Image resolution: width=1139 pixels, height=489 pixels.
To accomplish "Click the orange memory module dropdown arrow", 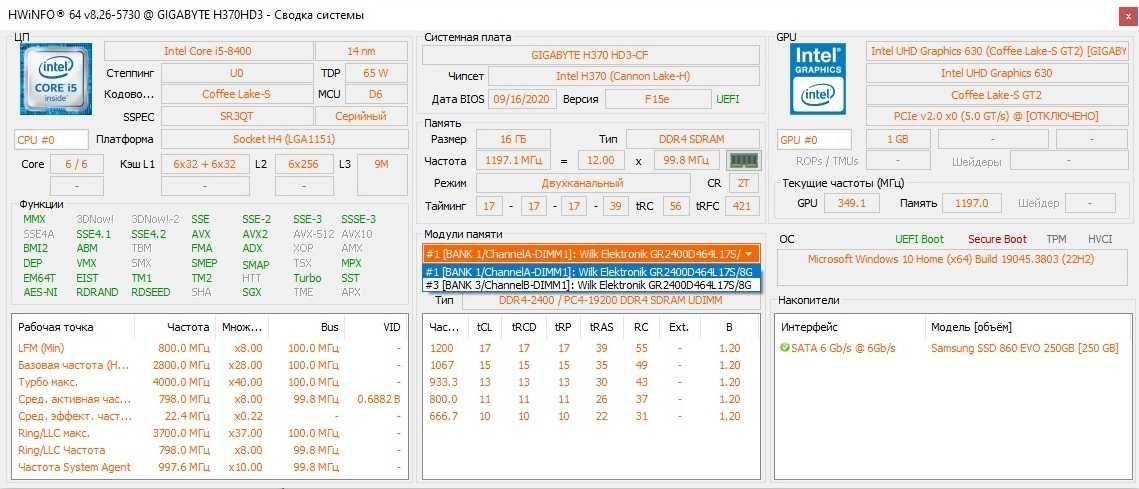I will point(749,253).
